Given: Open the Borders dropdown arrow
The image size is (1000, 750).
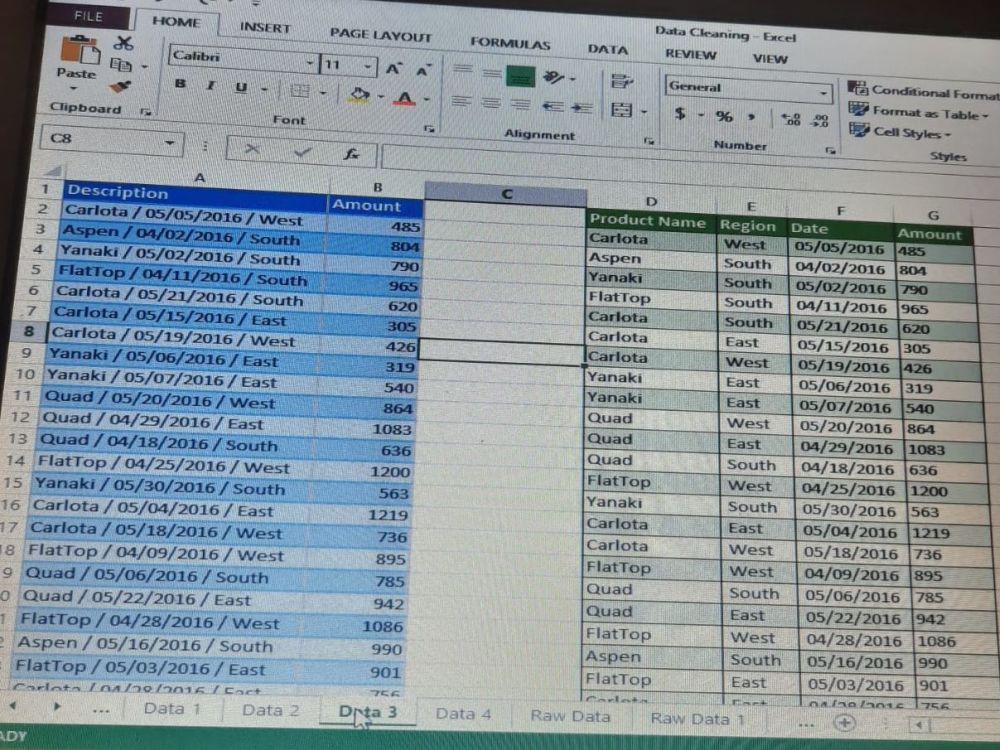Looking at the screenshot, I should pos(323,93).
